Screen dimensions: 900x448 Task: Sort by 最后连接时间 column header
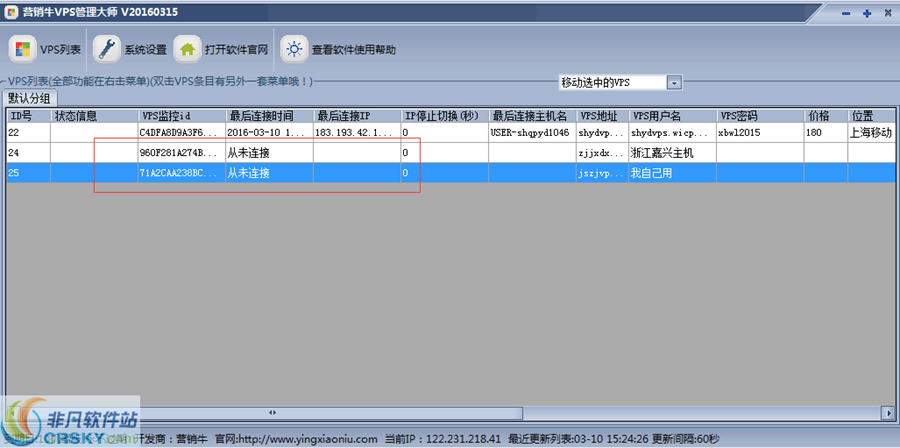click(x=269, y=116)
